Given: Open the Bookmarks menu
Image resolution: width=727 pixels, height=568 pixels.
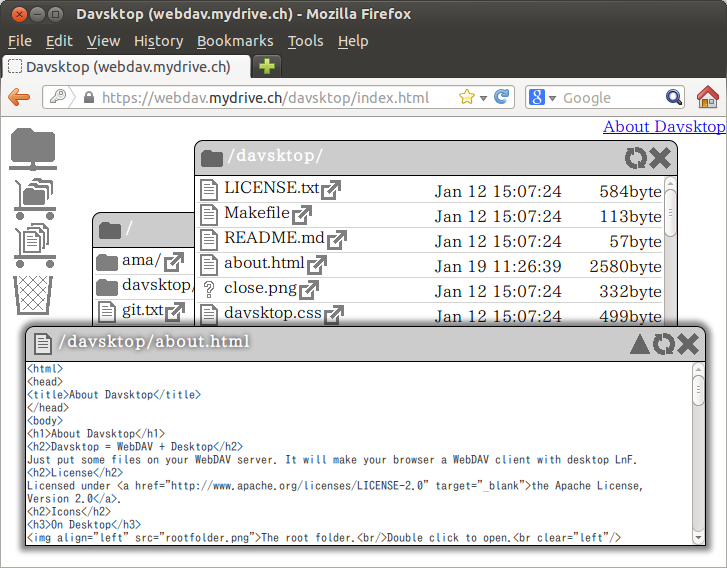Looking at the screenshot, I should point(235,41).
